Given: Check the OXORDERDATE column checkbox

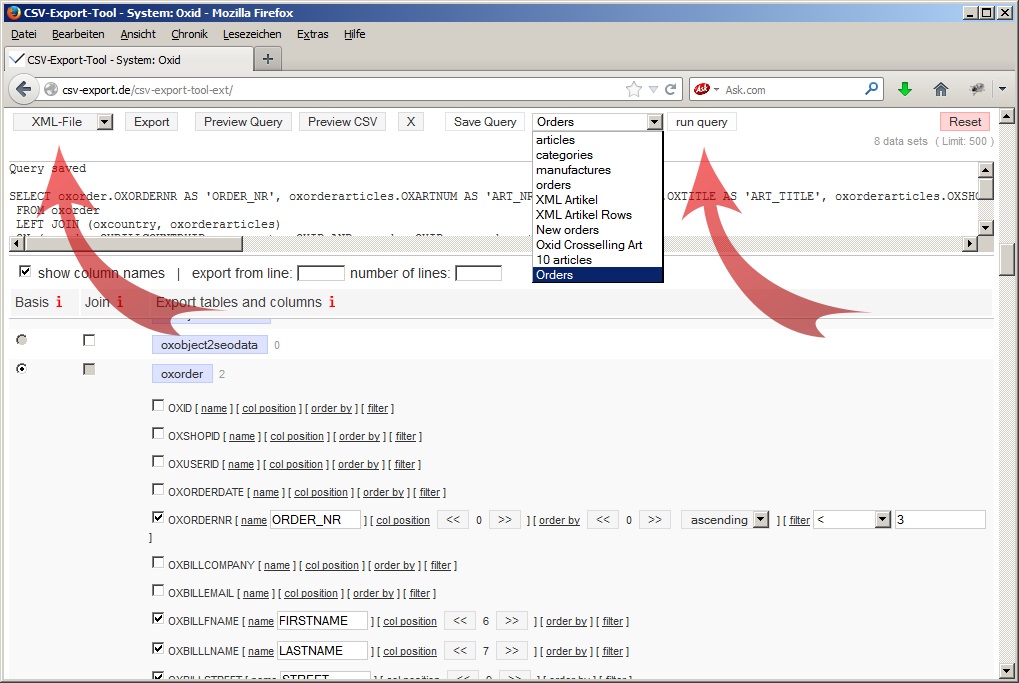Looking at the screenshot, I should pyautogui.click(x=158, y=489).
